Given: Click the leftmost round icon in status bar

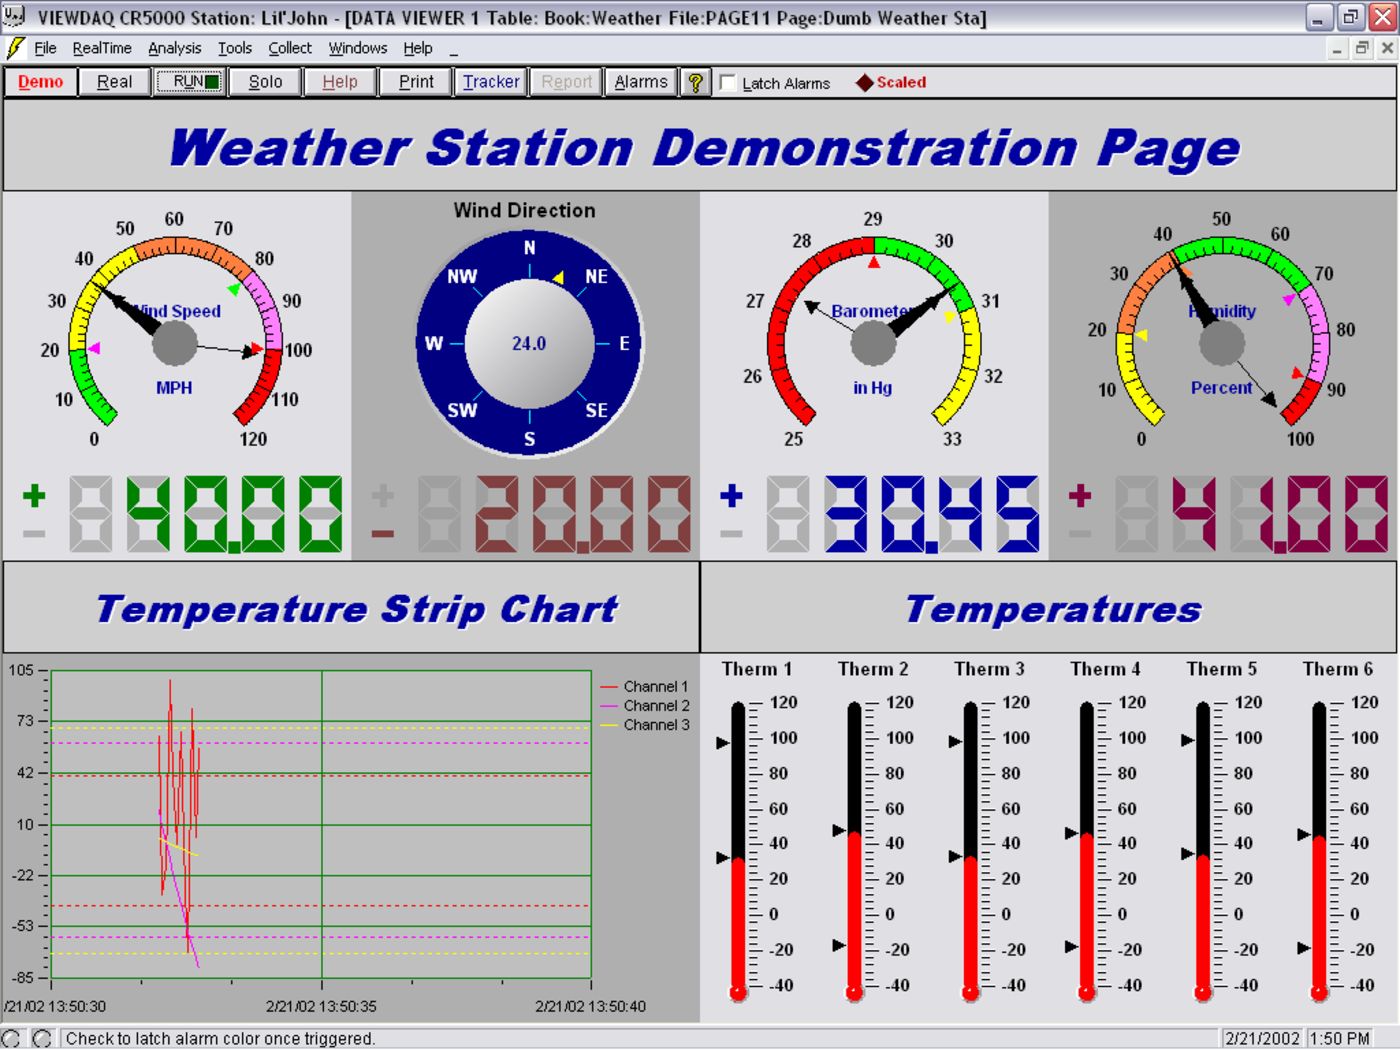Looking at the screenshot, I should [x=11, y=1038].
